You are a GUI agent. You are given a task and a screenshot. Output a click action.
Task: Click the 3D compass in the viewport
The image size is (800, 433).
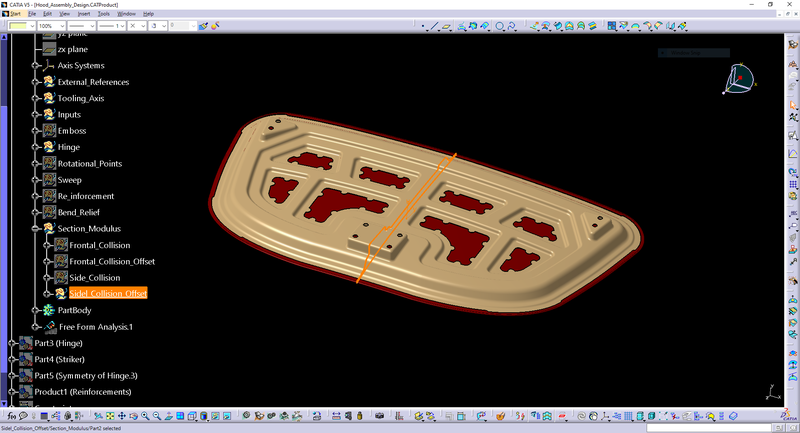(x=739, y=79)
